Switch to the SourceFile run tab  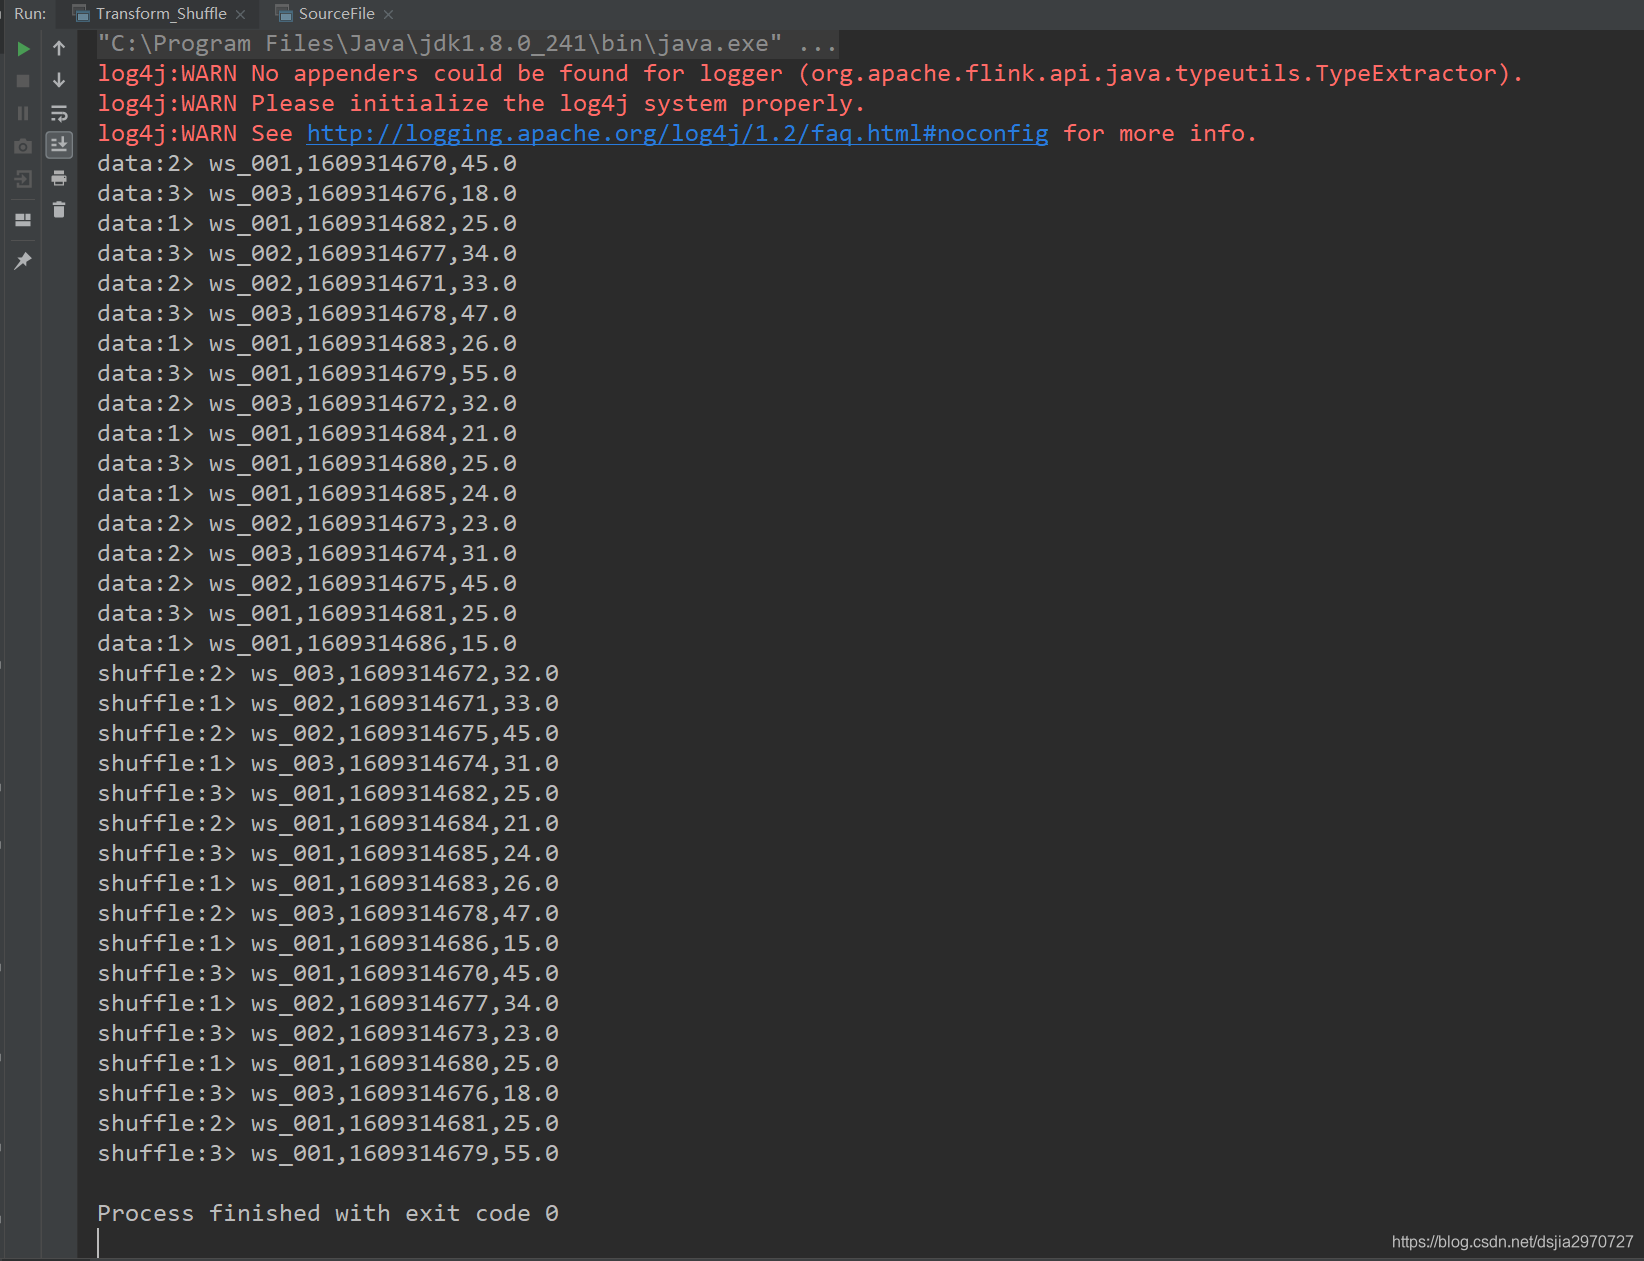[336, 14]
